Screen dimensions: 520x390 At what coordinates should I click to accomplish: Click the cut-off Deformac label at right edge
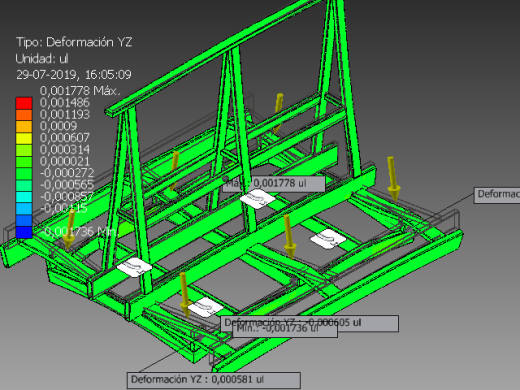[497, 195]
